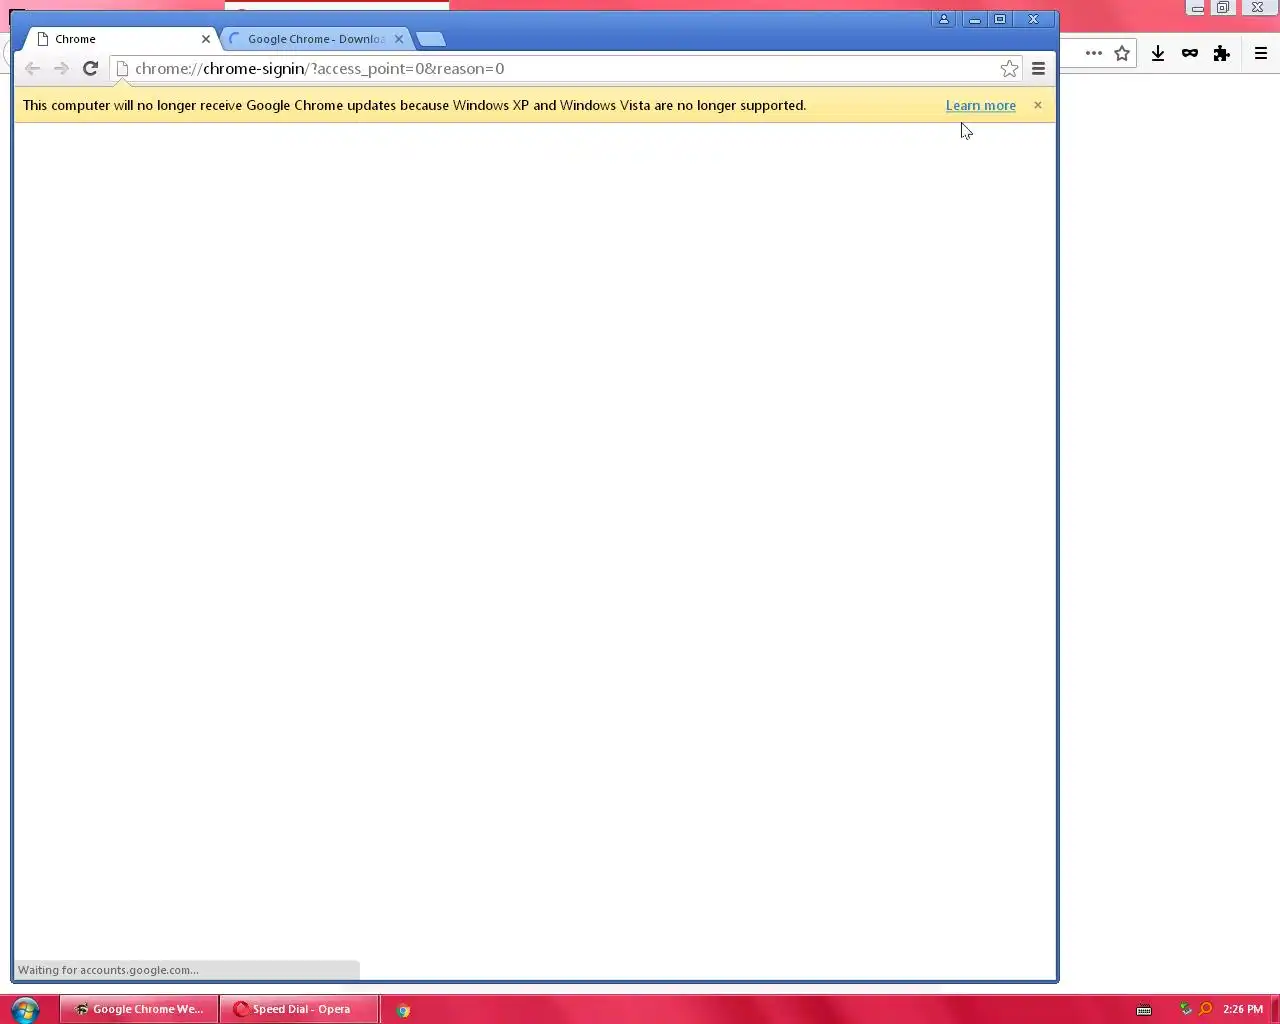Screen dimensions: 1280x1024
Task: Go back in Chrome history
Action: point(32,68)
